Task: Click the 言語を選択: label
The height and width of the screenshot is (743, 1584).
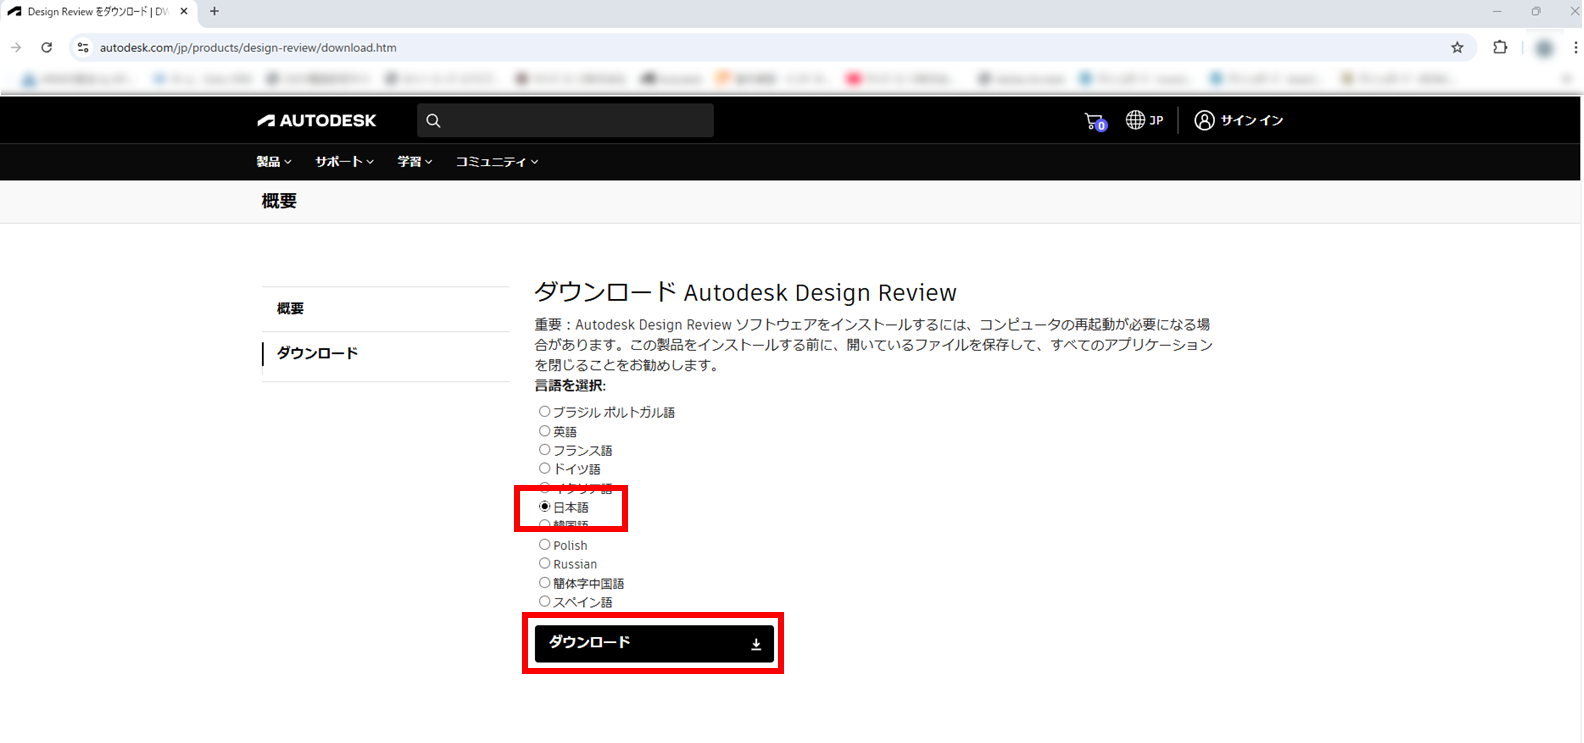Action: (570, 386)
